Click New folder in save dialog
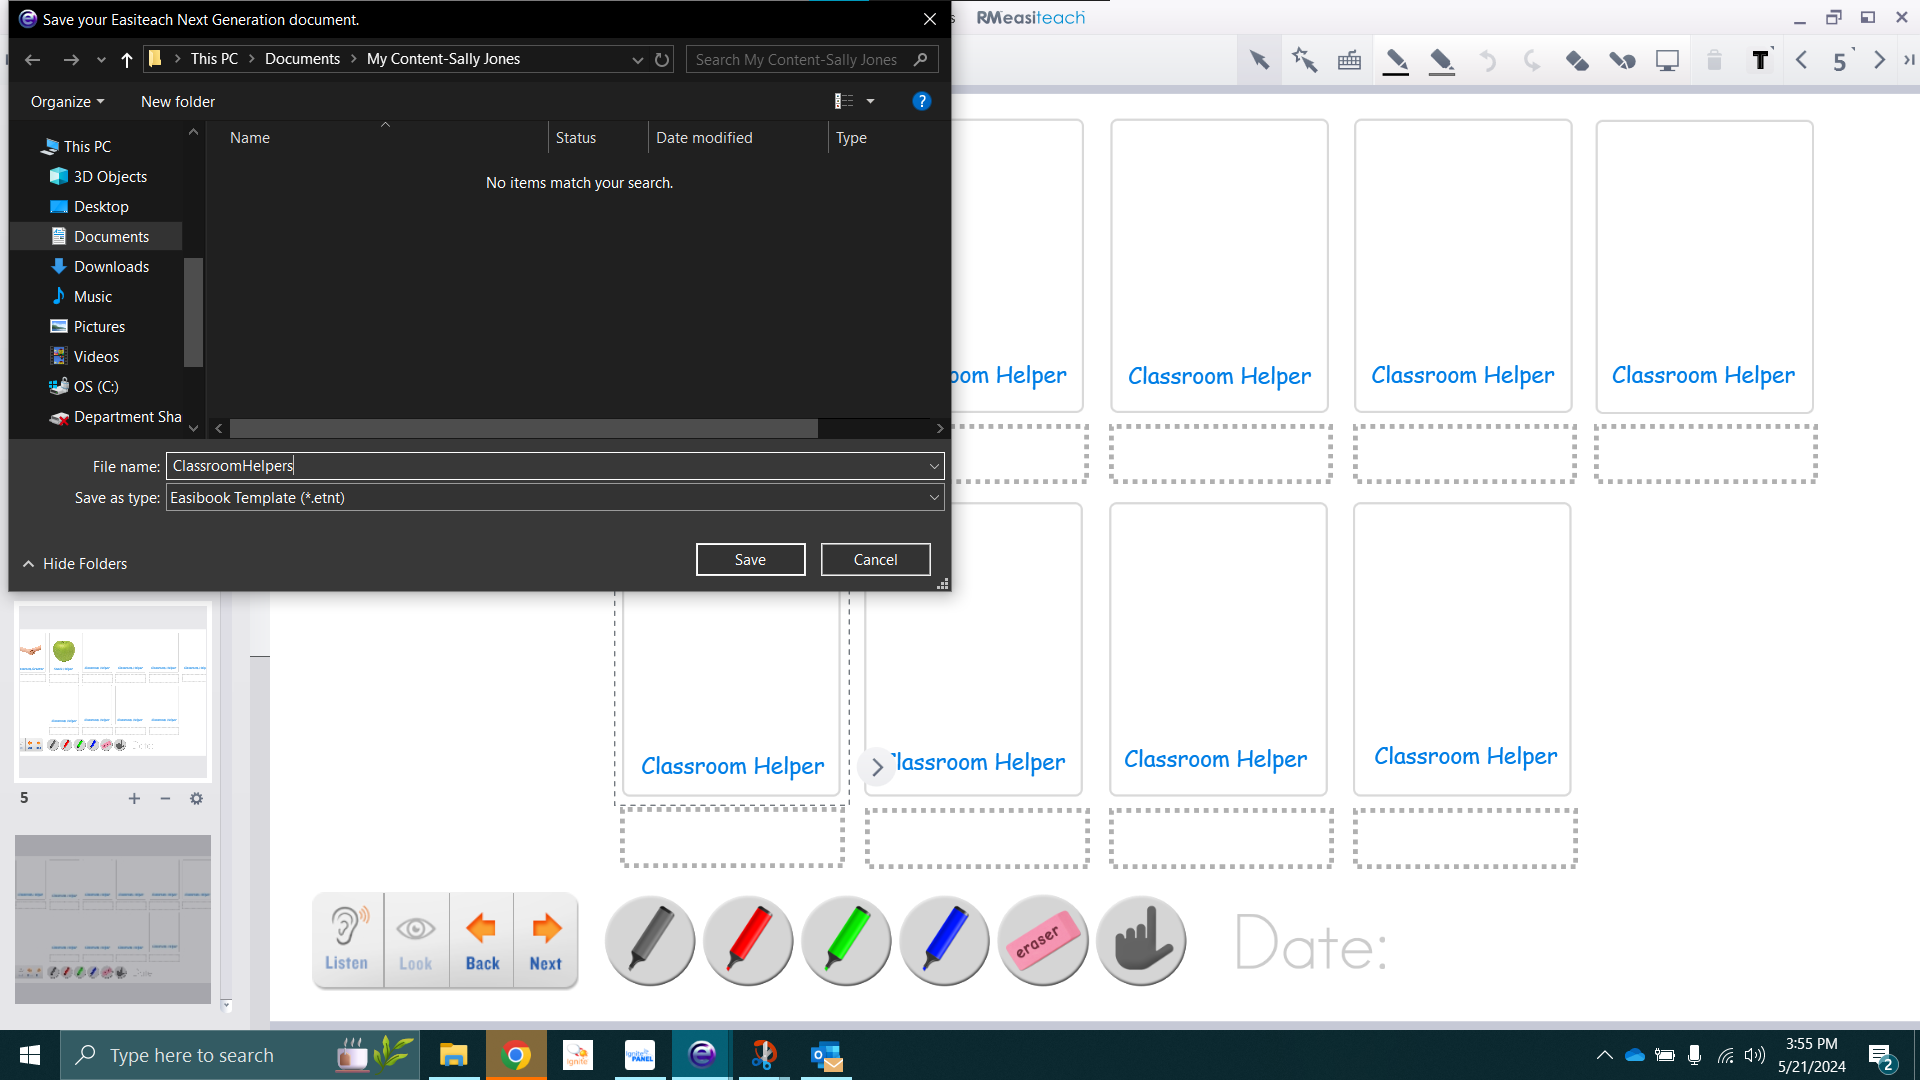This screenshot has width=1920, height=1080. click(x=178, y=101)
